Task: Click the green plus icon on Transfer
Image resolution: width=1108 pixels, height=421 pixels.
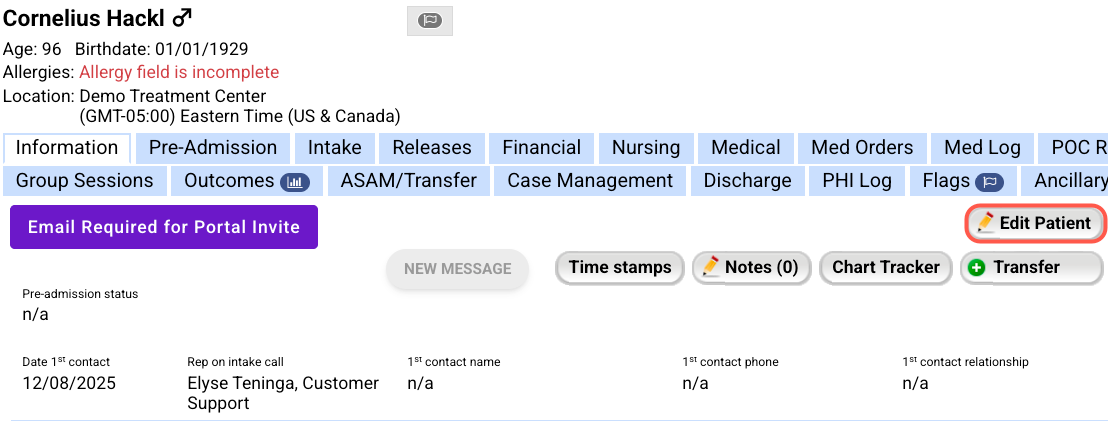Action: pos(977,267)
